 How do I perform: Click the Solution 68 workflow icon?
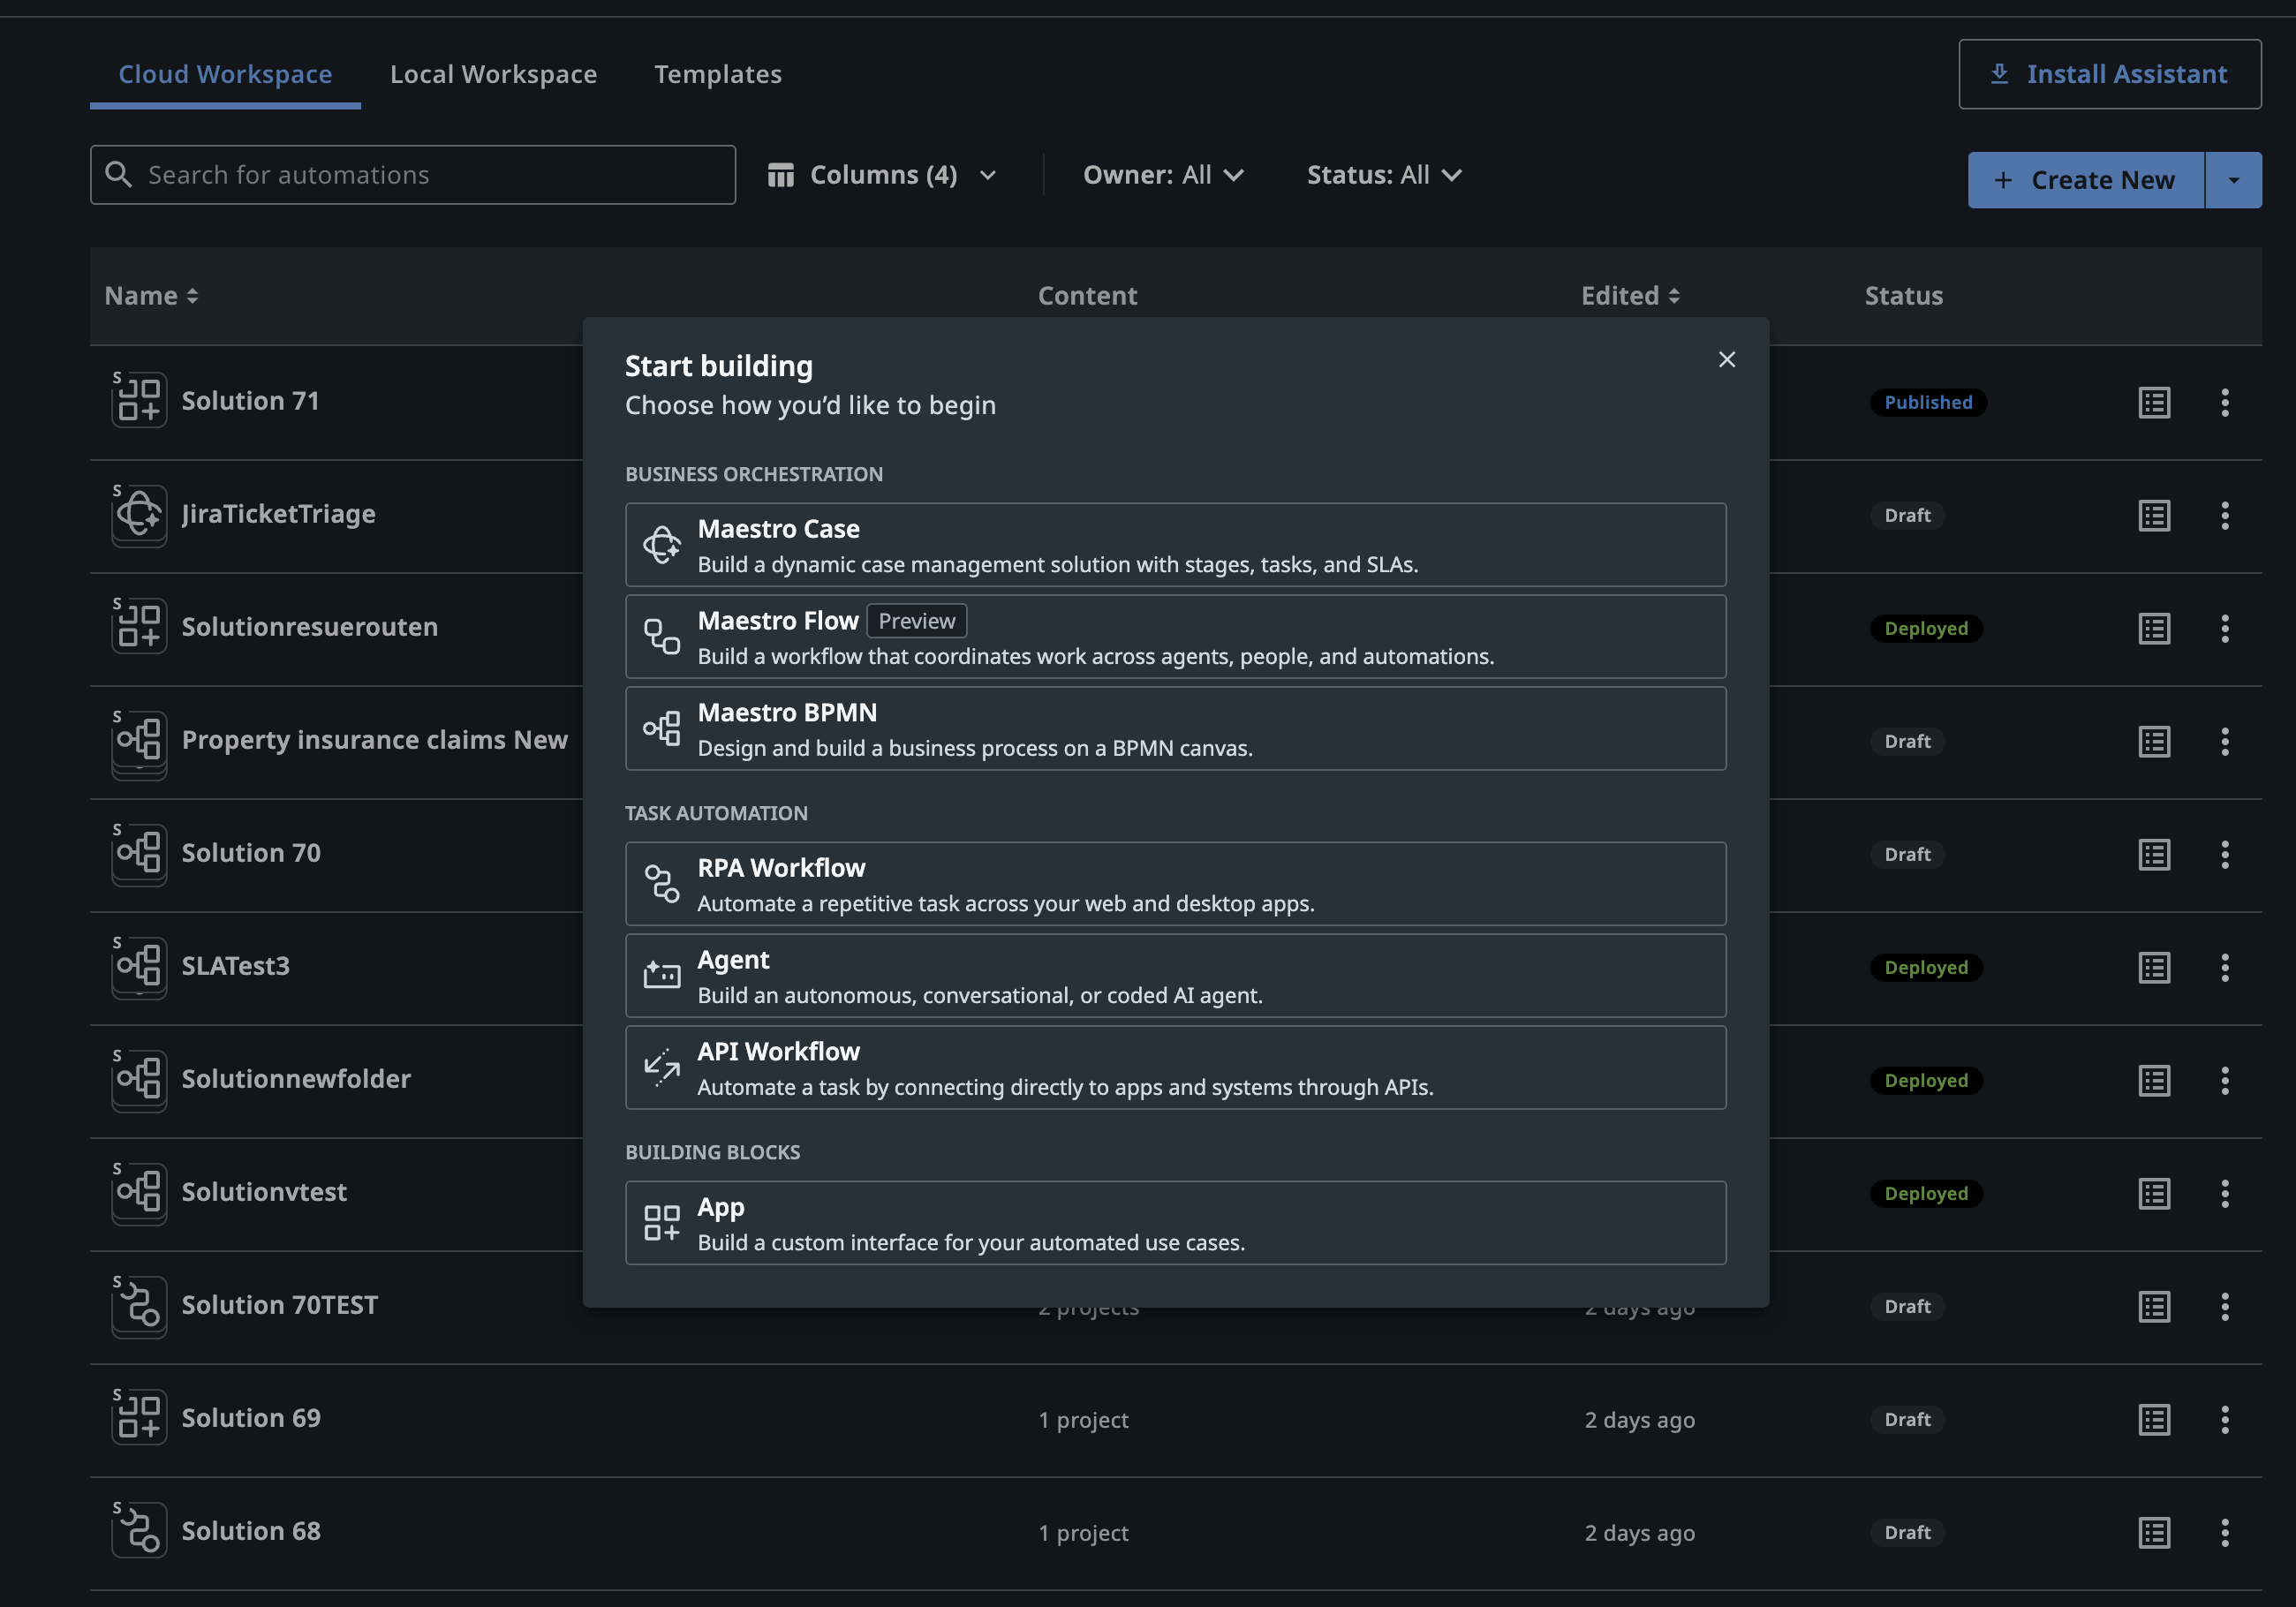tap(139, 1531)
